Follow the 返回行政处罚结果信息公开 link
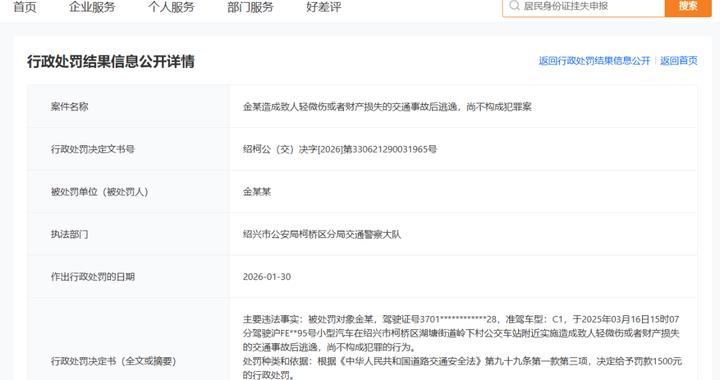Viewport: 720px width, 380px height. (594, 61)
